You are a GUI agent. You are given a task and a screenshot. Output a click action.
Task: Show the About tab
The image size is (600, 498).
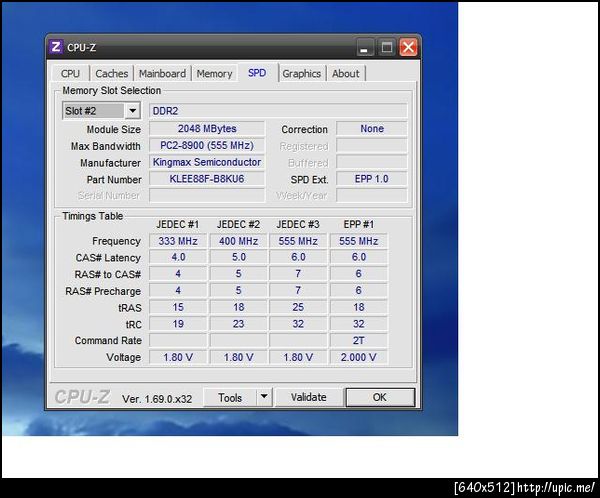(346, 73)
